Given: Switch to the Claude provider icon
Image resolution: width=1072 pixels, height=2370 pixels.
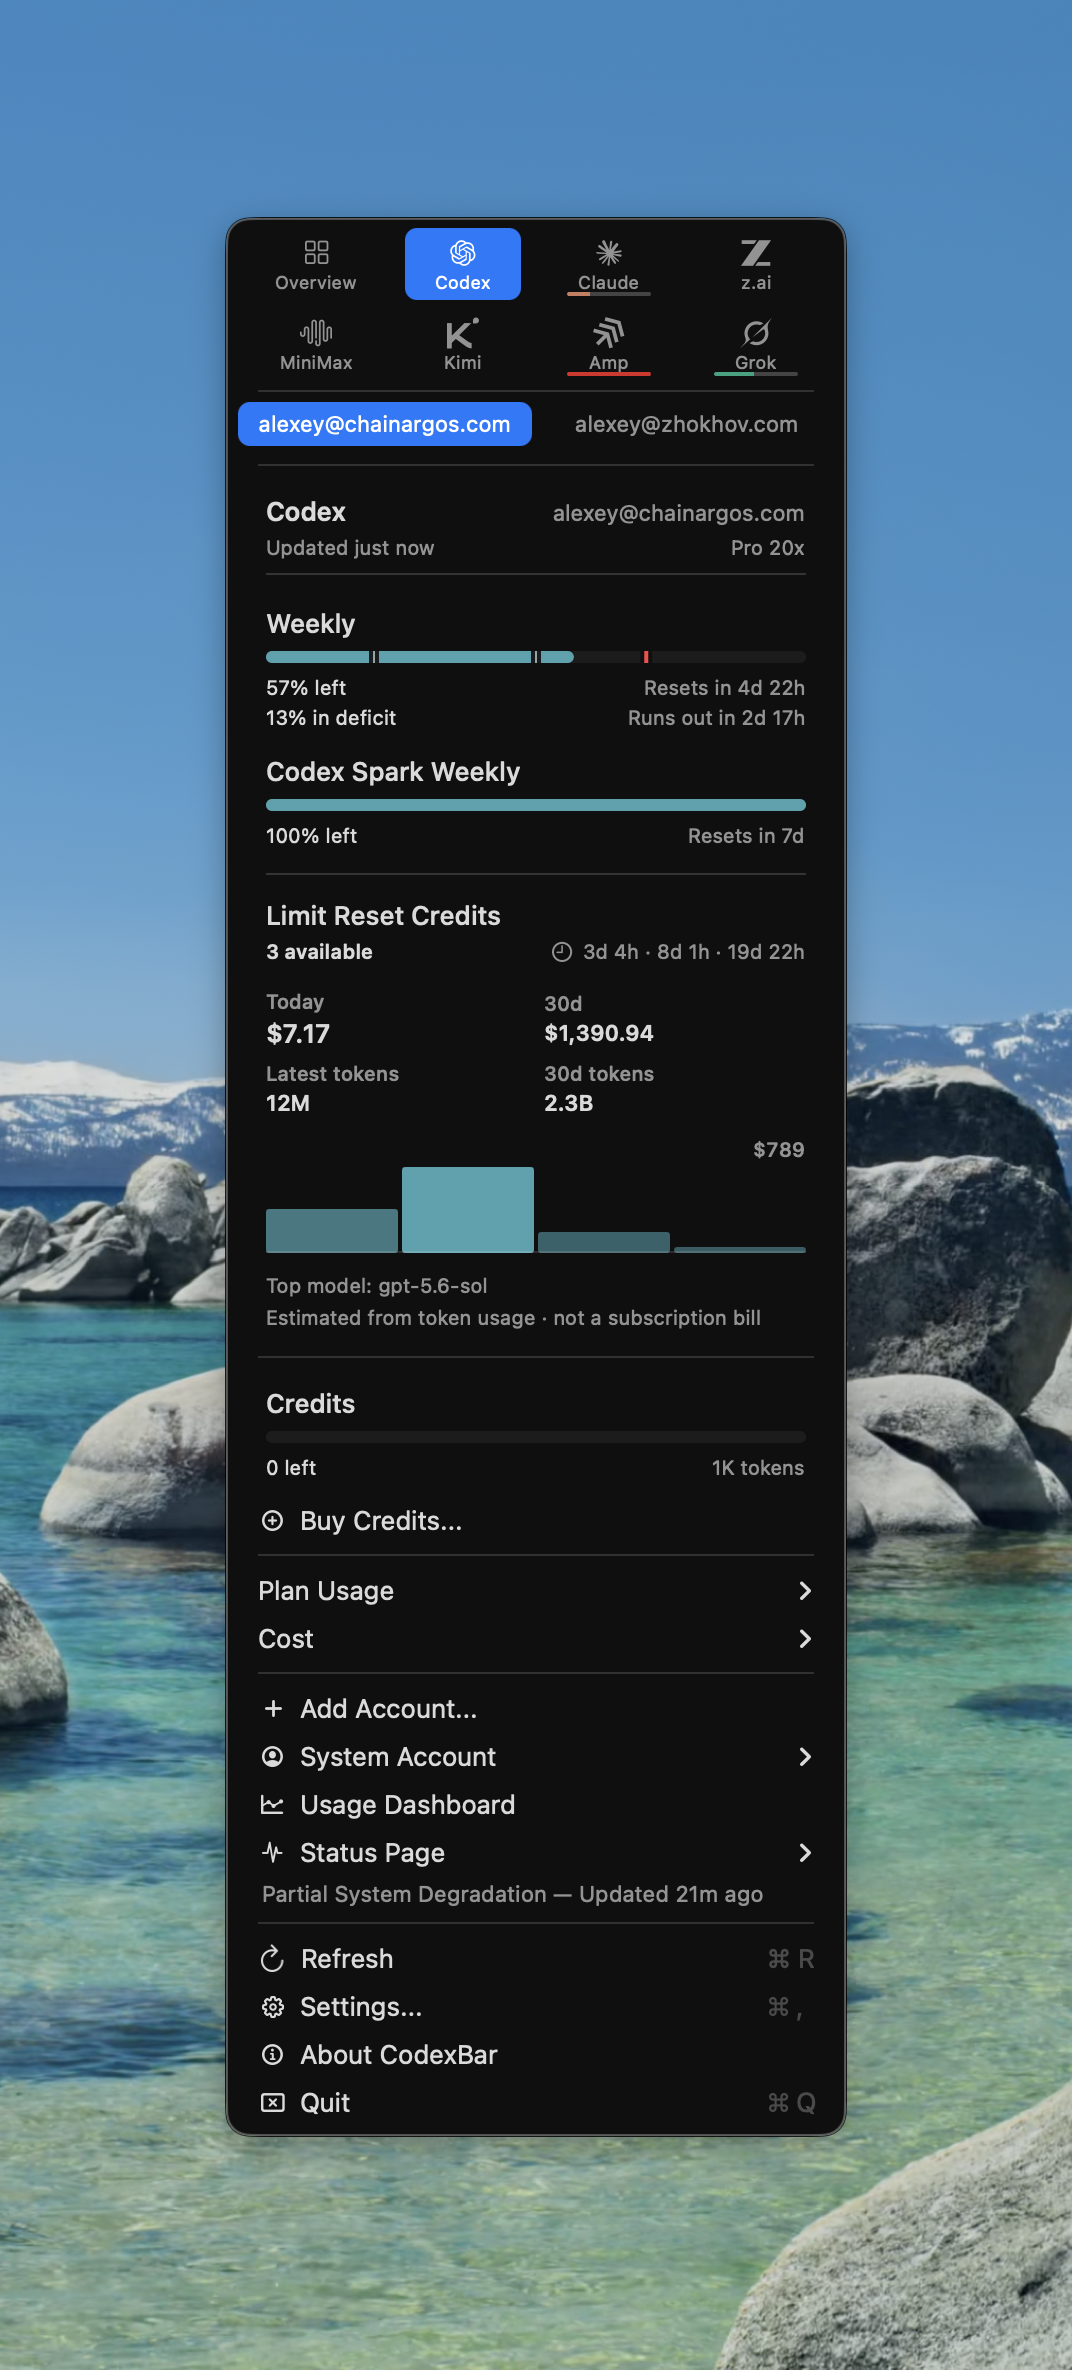Looking at the screenshot, I should click(609, 252).
